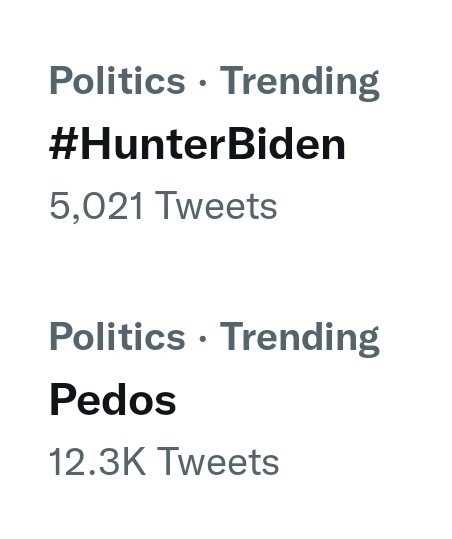Click the dot separator above Pedos
The width and height of the screenshot is (452, 539).
203,339
